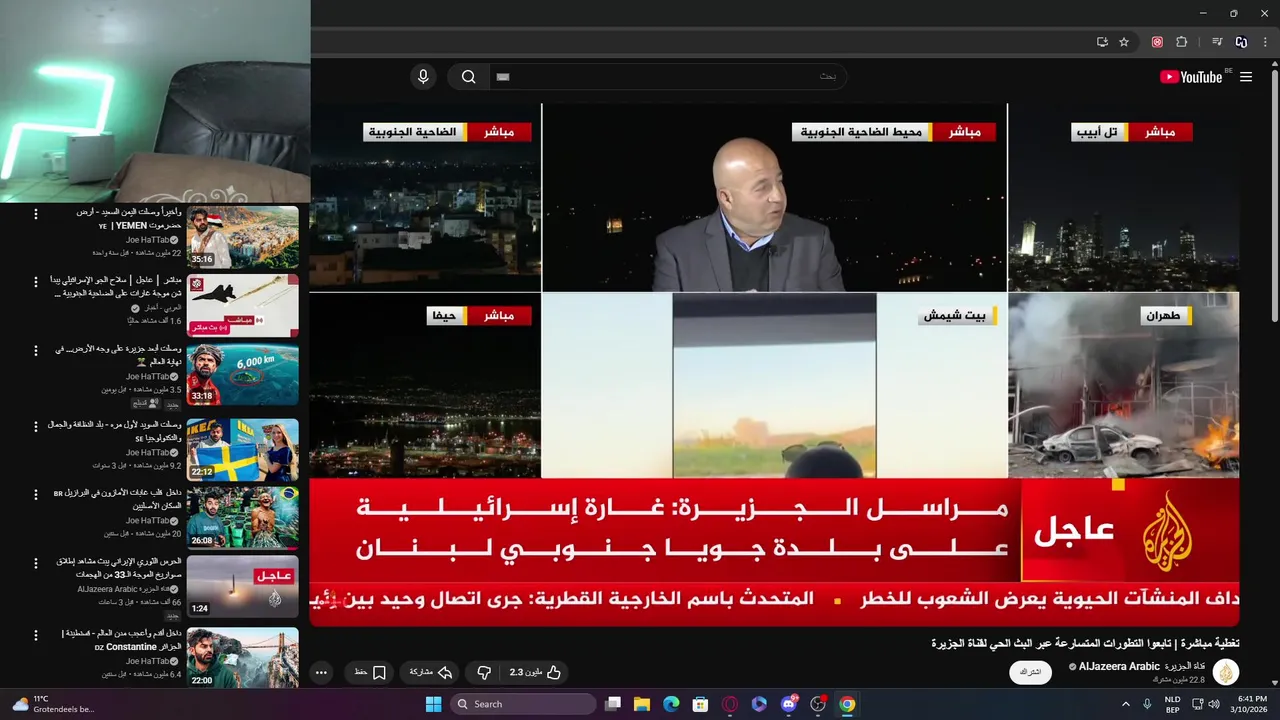
Task: Open Discord from the taskbar
Action: tap(789, 704)
